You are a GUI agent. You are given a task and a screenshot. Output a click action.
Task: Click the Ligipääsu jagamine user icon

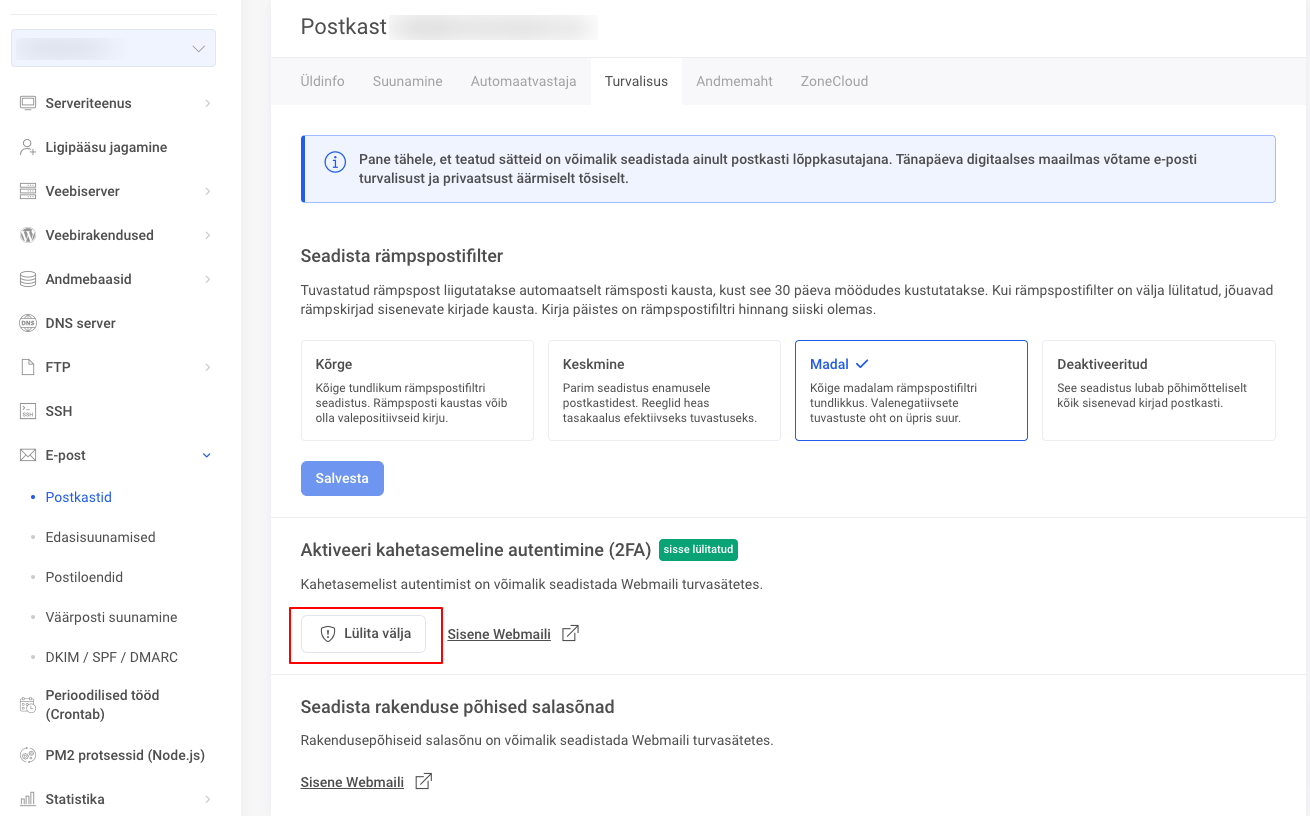coord(28,147)
